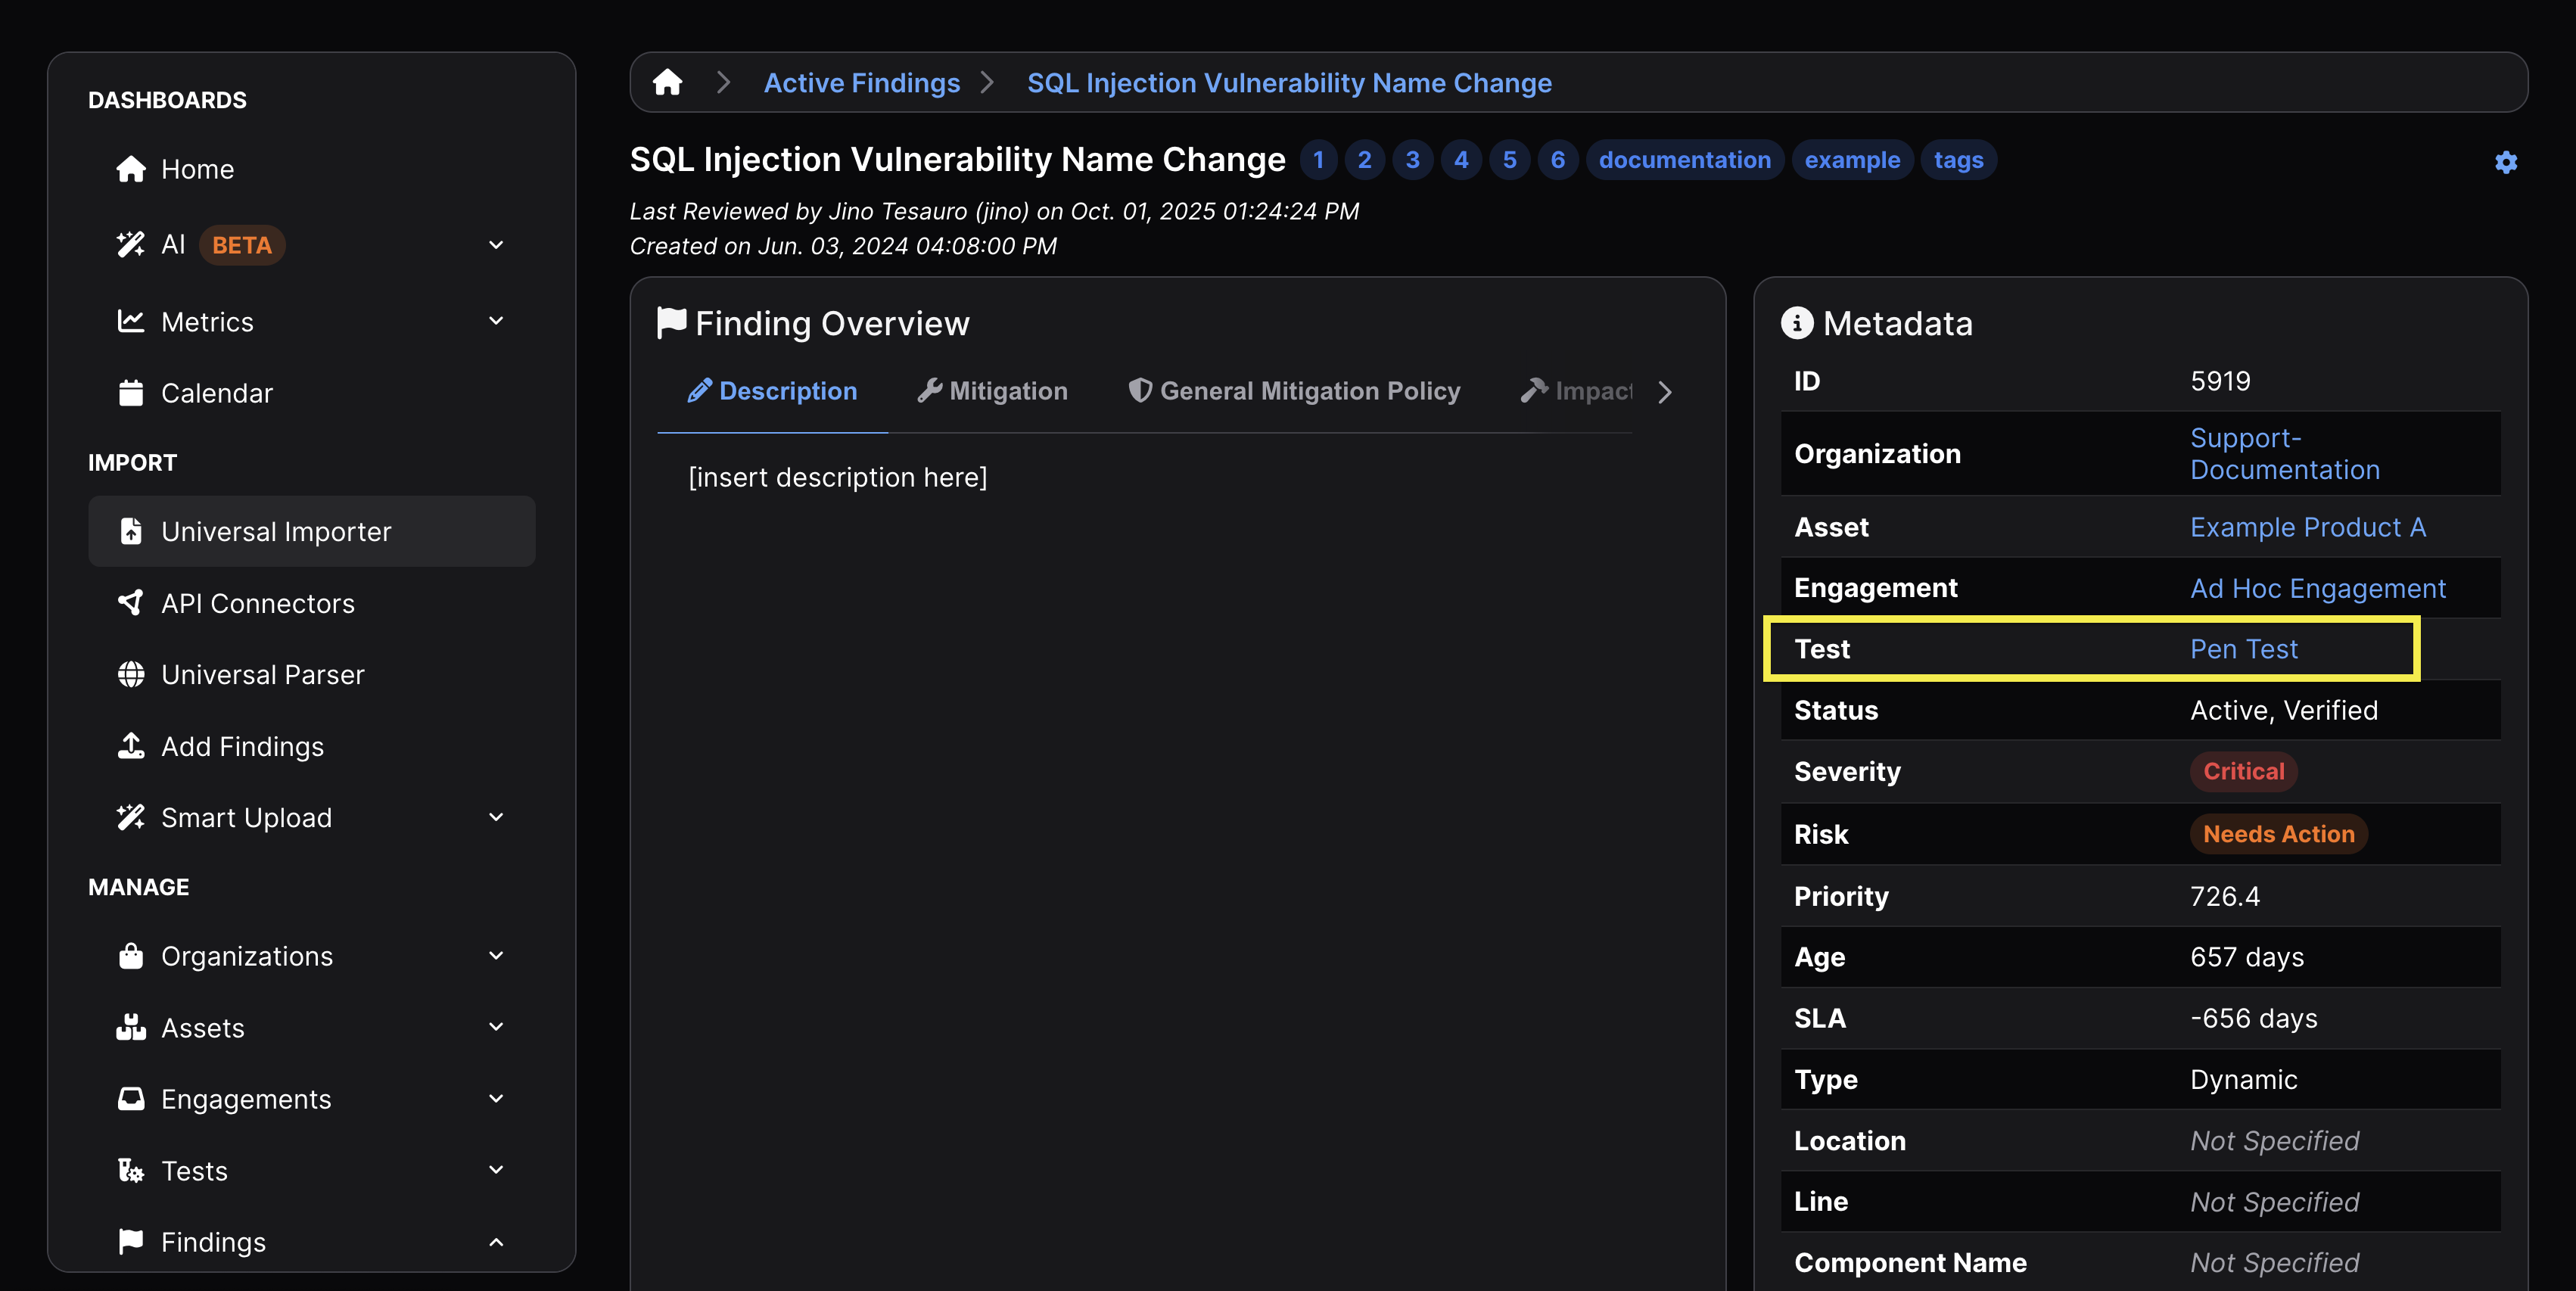Open the gear settings icon

[x=2505, y=162]
